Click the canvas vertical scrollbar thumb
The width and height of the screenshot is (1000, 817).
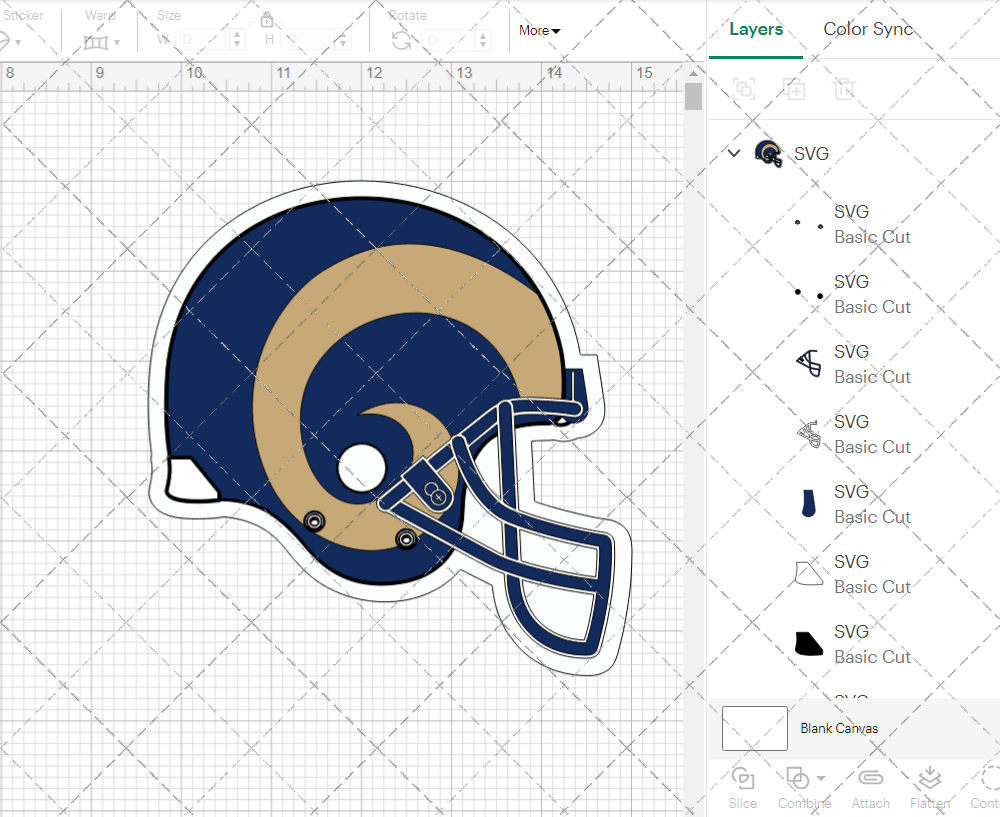point(693,96)
